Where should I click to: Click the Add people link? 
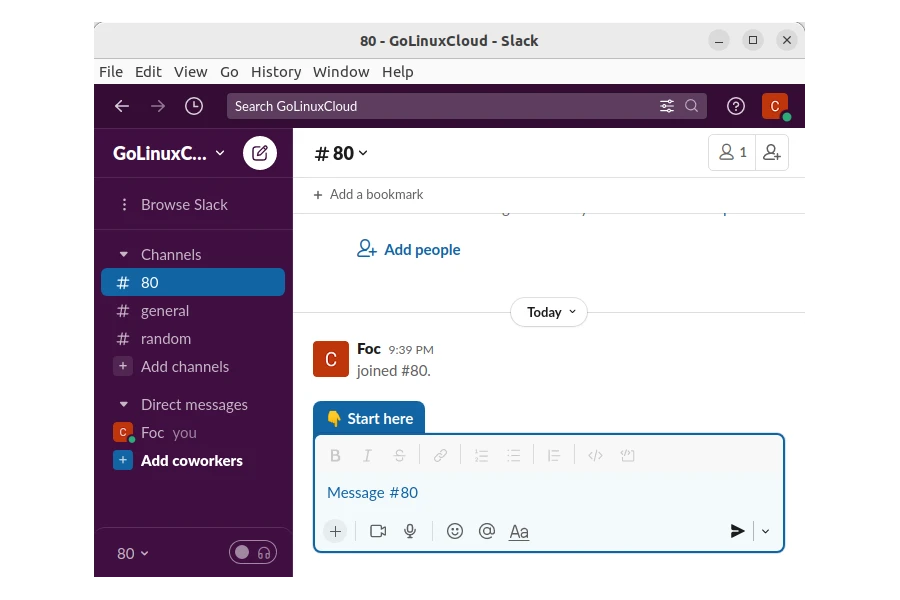coord(409,250)
